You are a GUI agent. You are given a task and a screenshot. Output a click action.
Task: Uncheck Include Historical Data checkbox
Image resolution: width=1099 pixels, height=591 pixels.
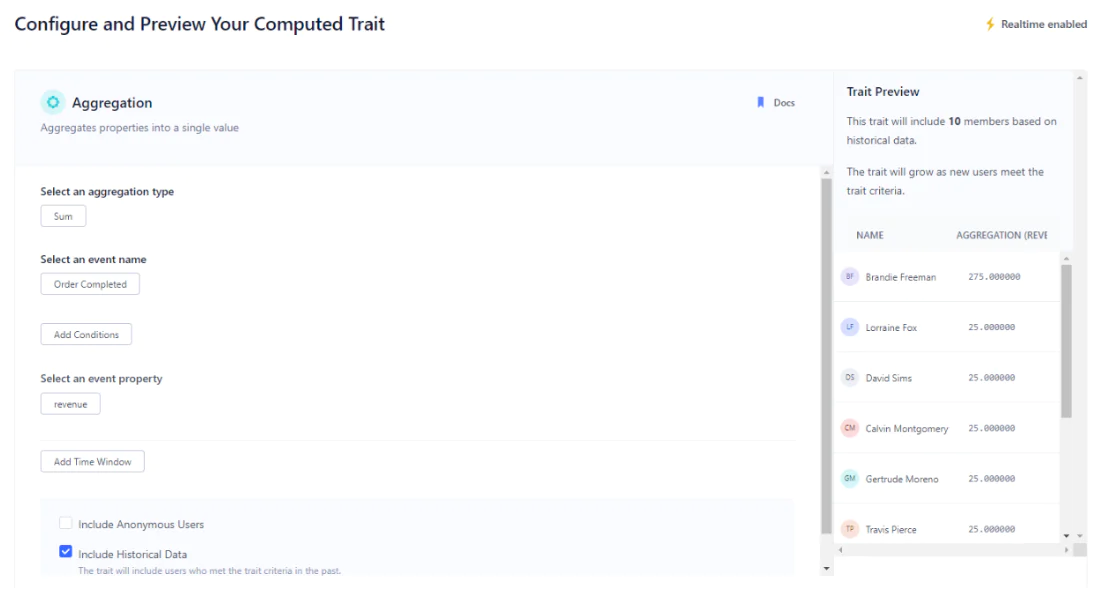click(66, 552)
